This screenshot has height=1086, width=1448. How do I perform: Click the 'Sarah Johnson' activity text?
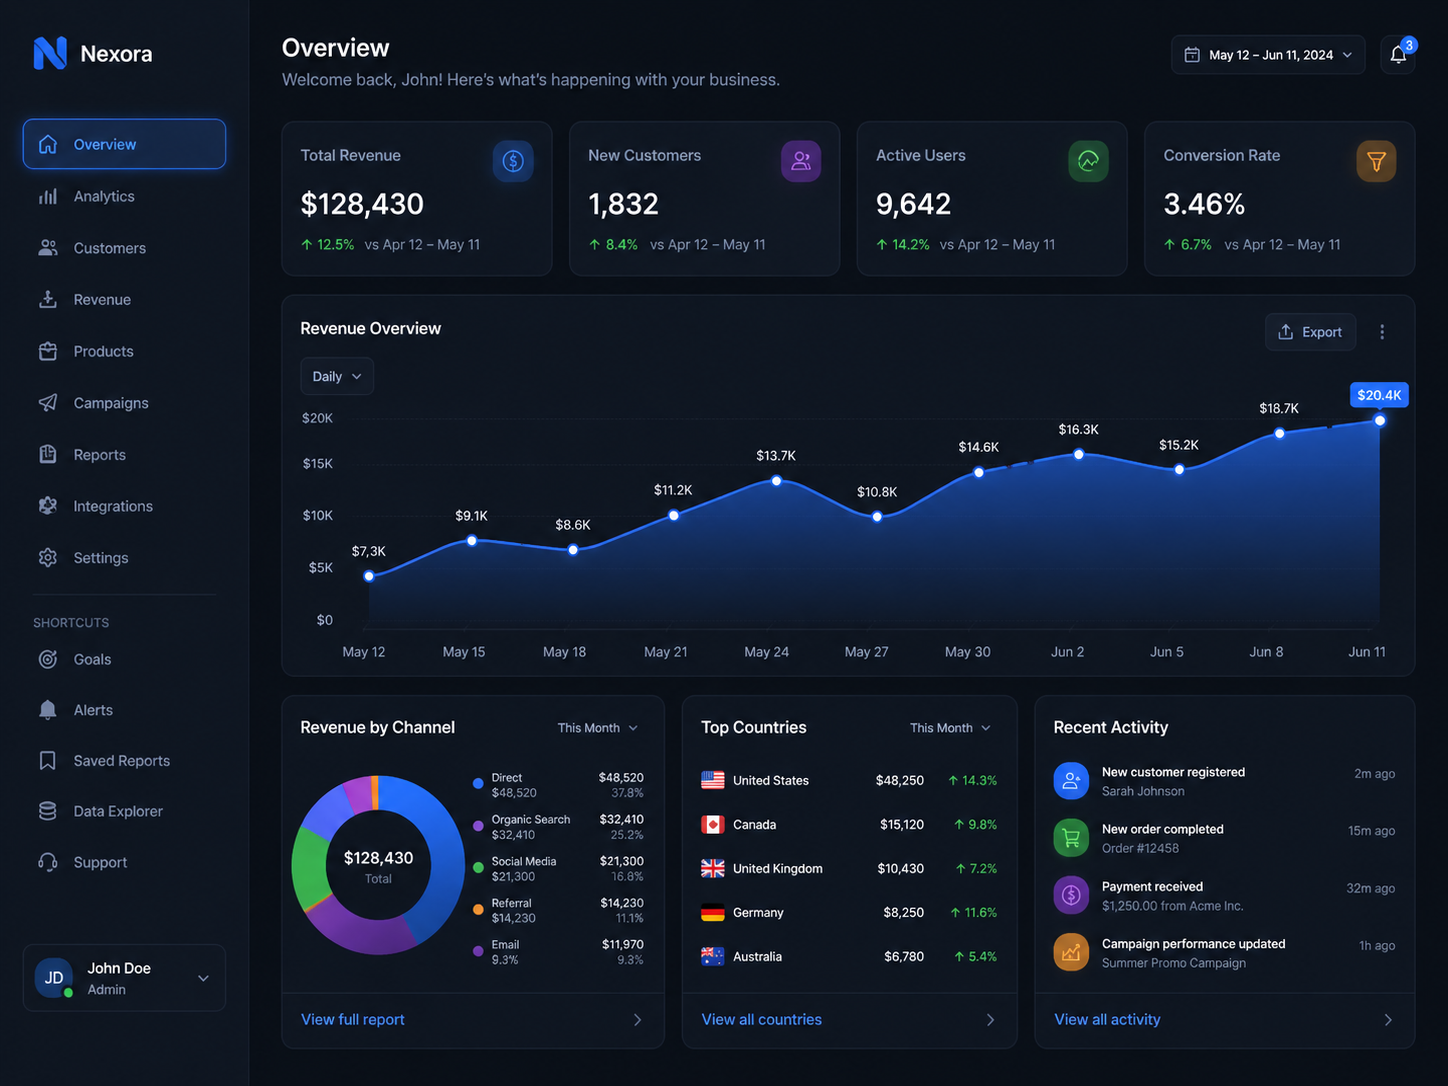pos(1143,791)
